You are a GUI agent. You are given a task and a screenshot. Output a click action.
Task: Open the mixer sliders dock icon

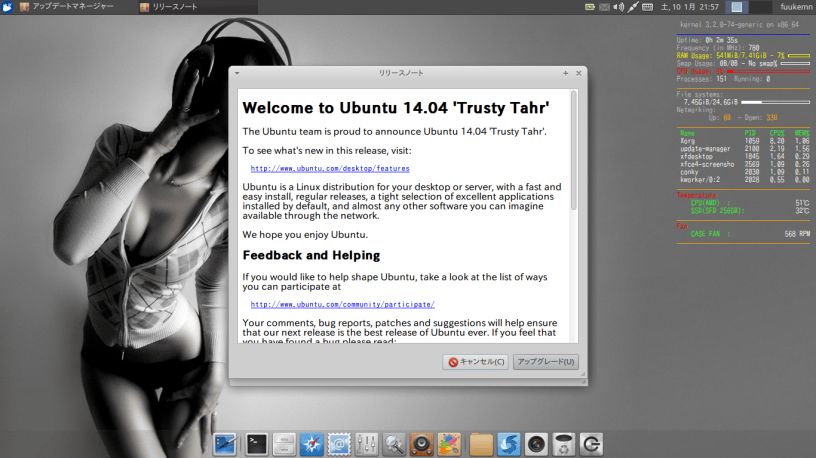366,444
